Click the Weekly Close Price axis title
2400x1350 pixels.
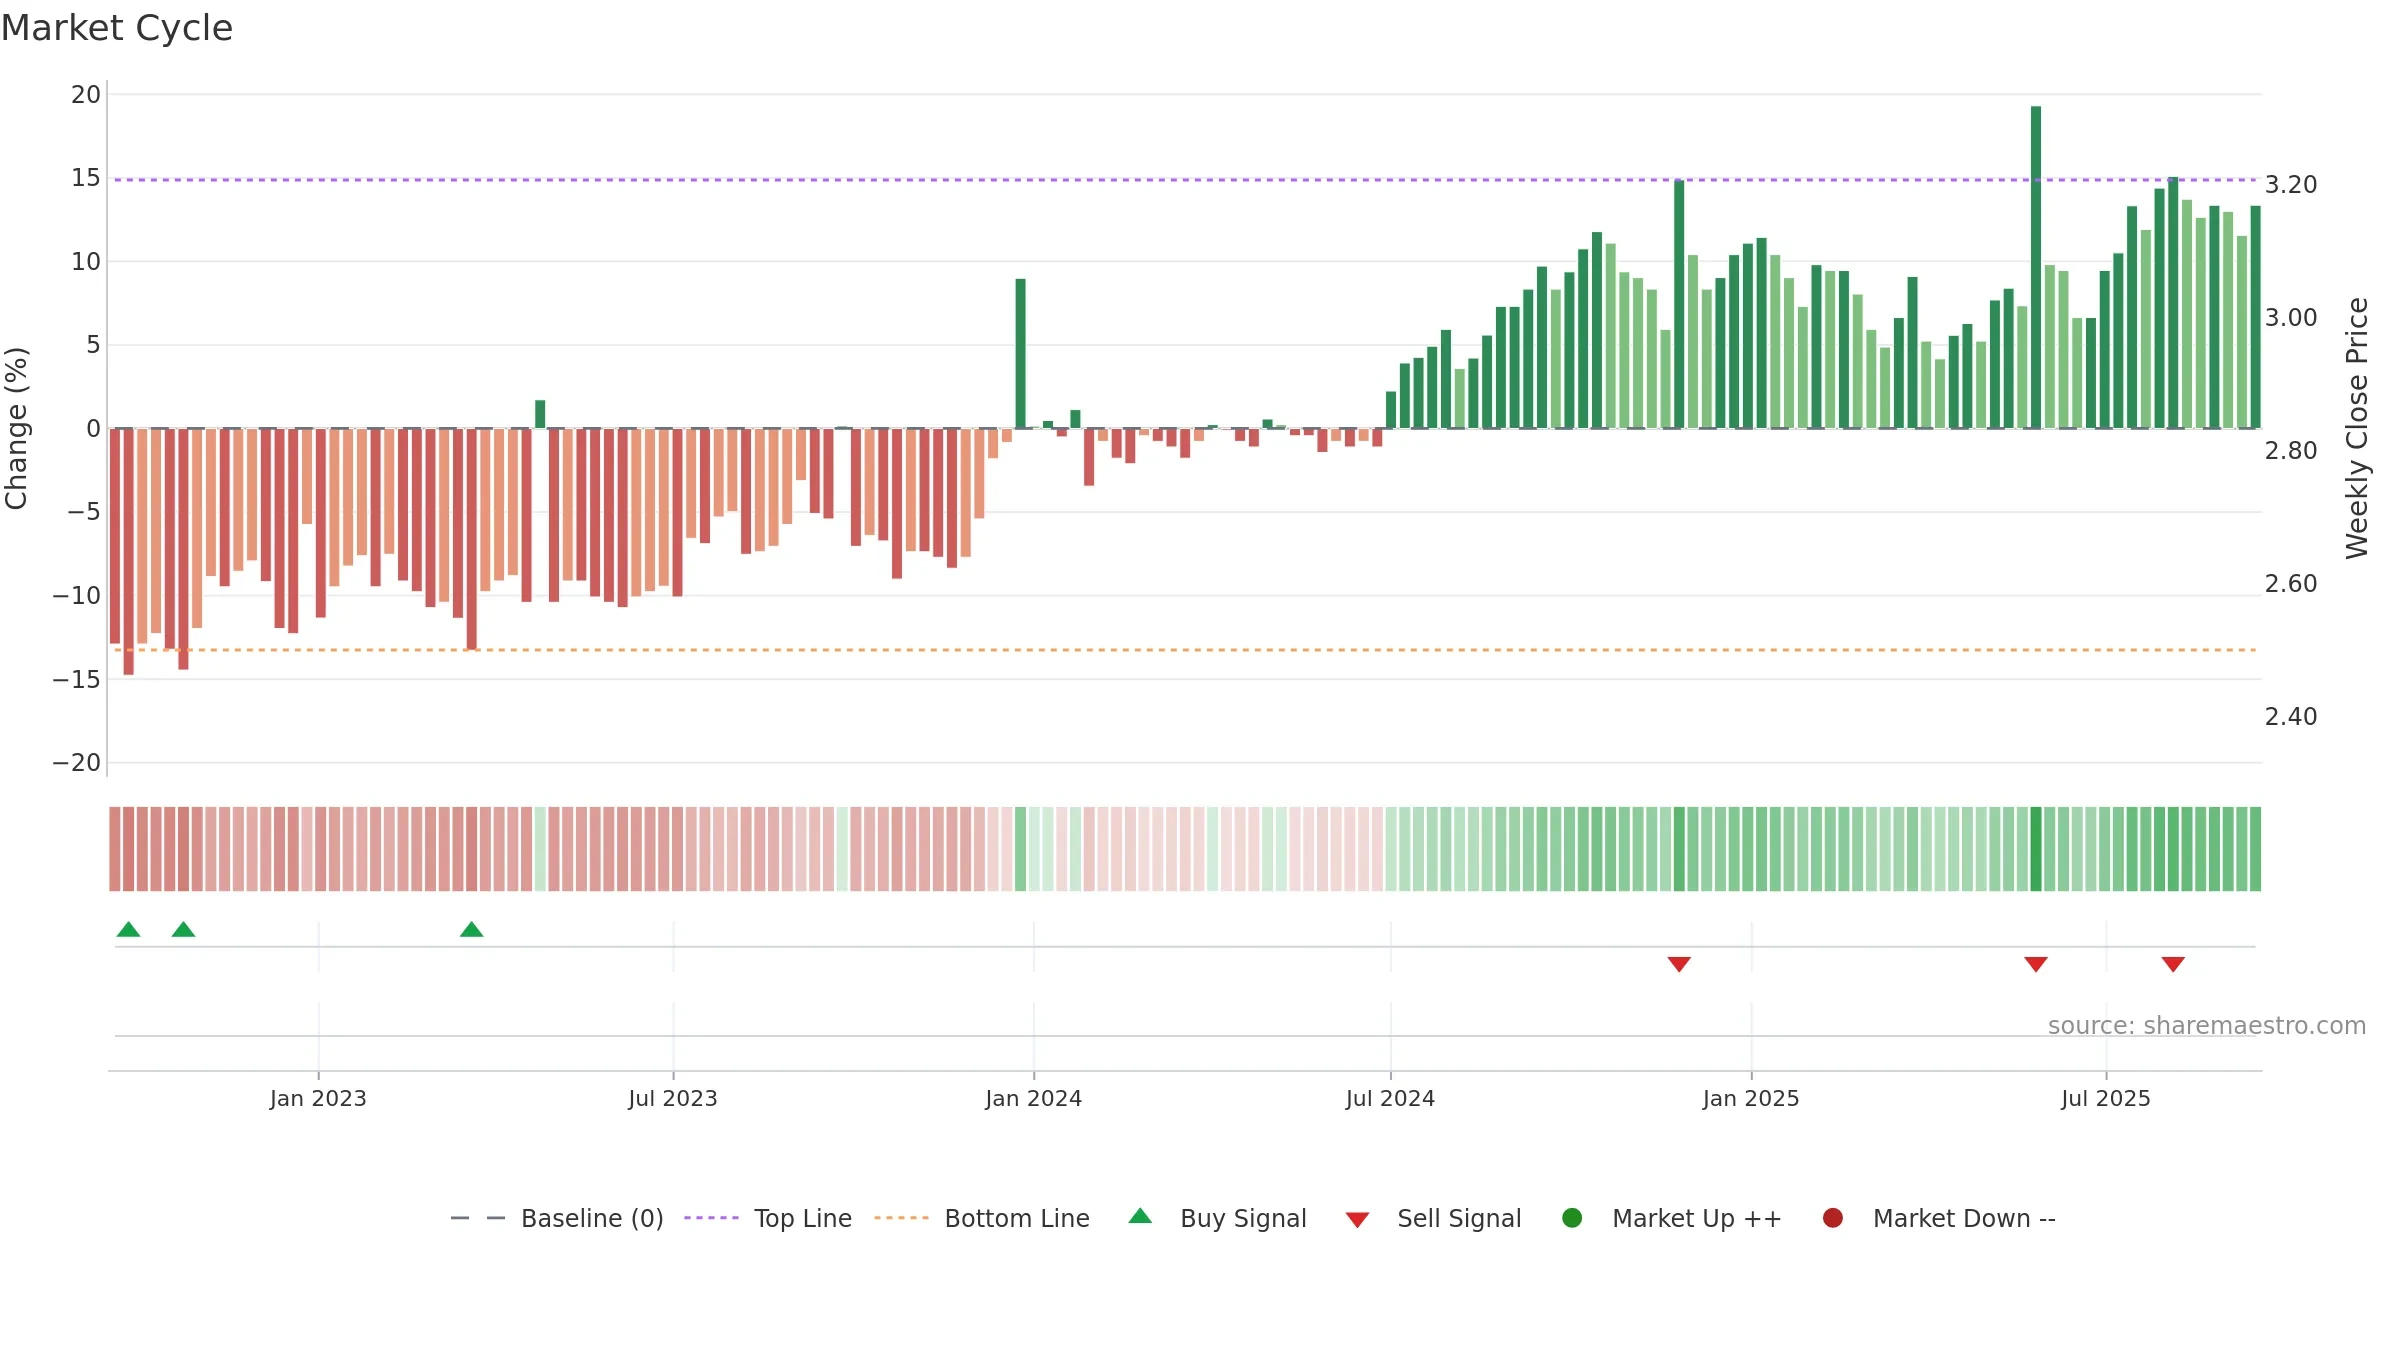(x=2357, y=428)
